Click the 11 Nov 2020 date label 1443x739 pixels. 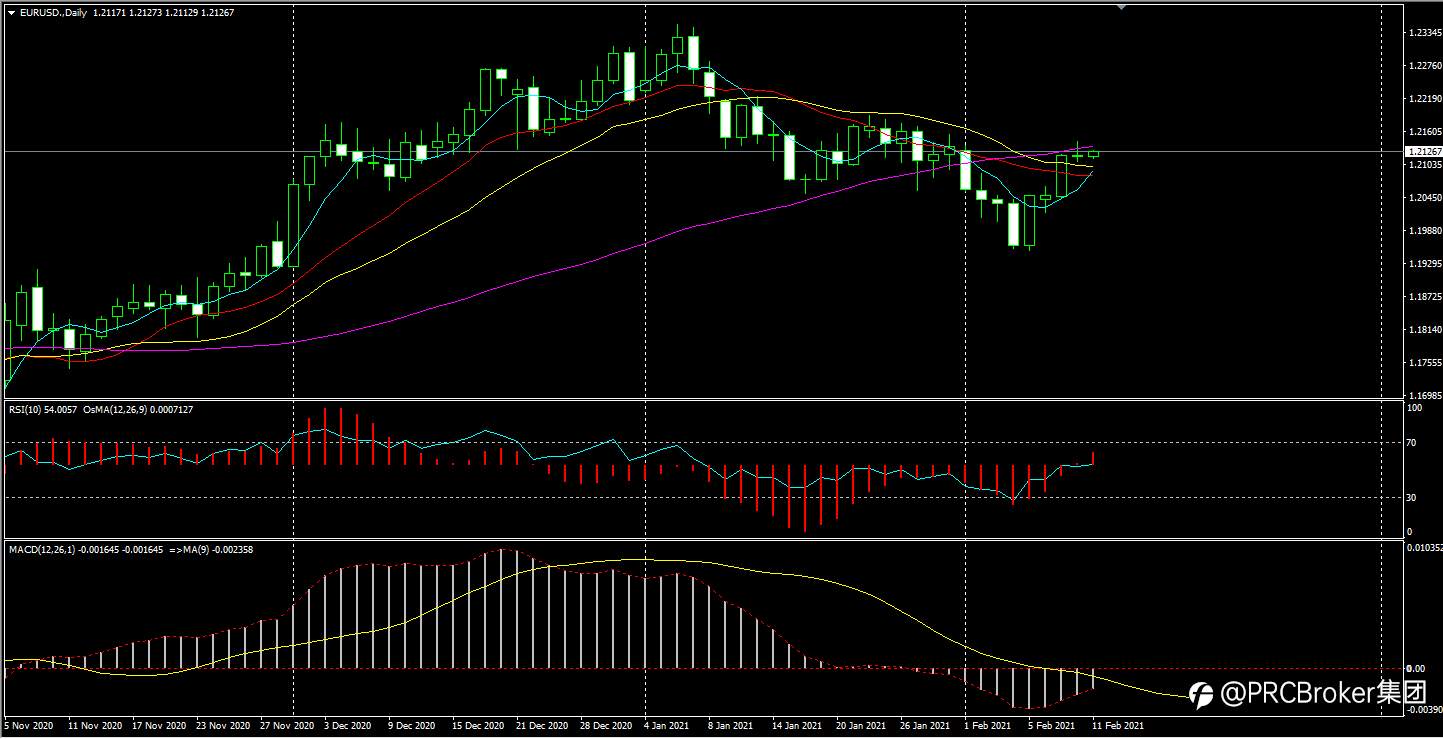tap(95, 725)
